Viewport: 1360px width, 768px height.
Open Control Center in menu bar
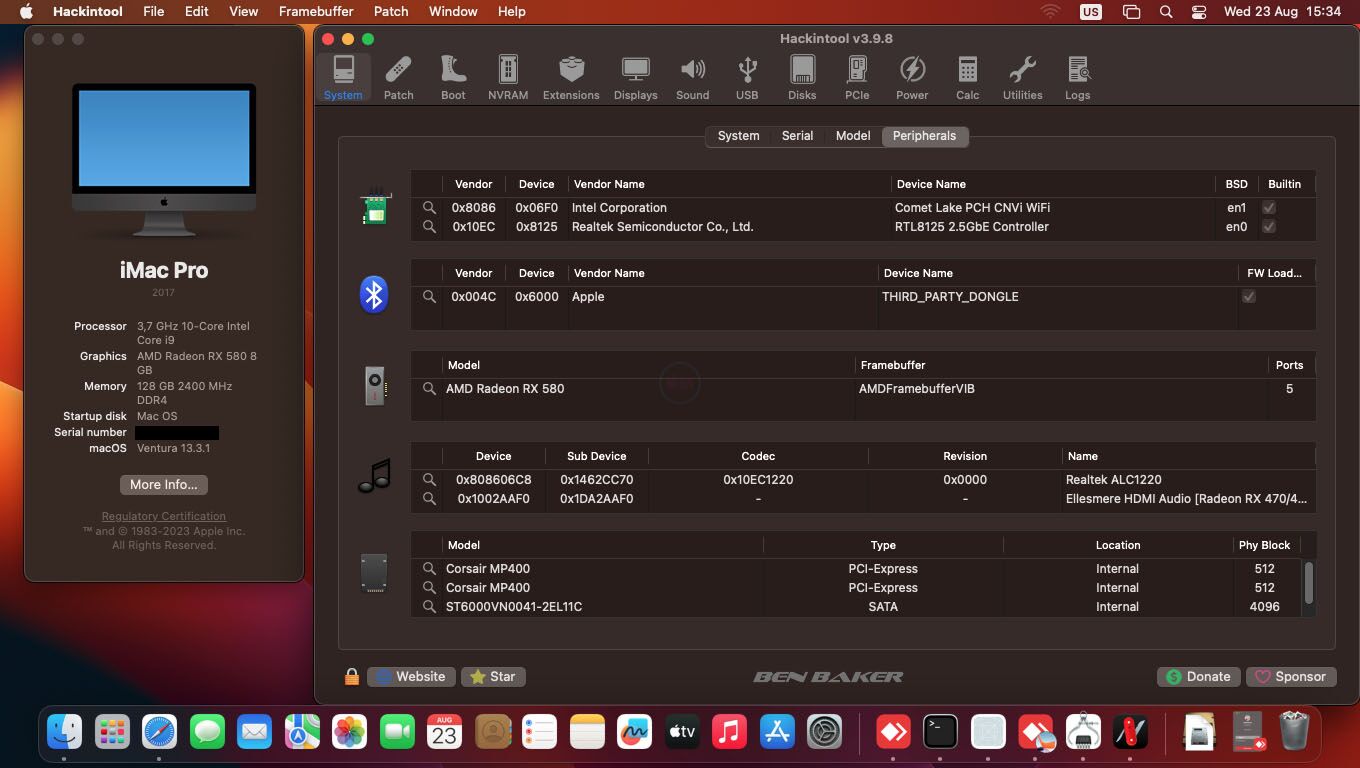(x=1199, y=12)
